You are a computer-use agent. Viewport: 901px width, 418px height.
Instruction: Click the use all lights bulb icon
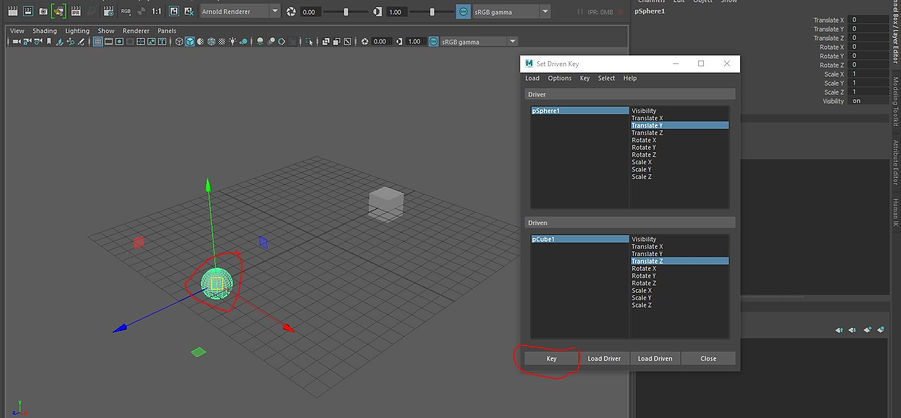232,41
